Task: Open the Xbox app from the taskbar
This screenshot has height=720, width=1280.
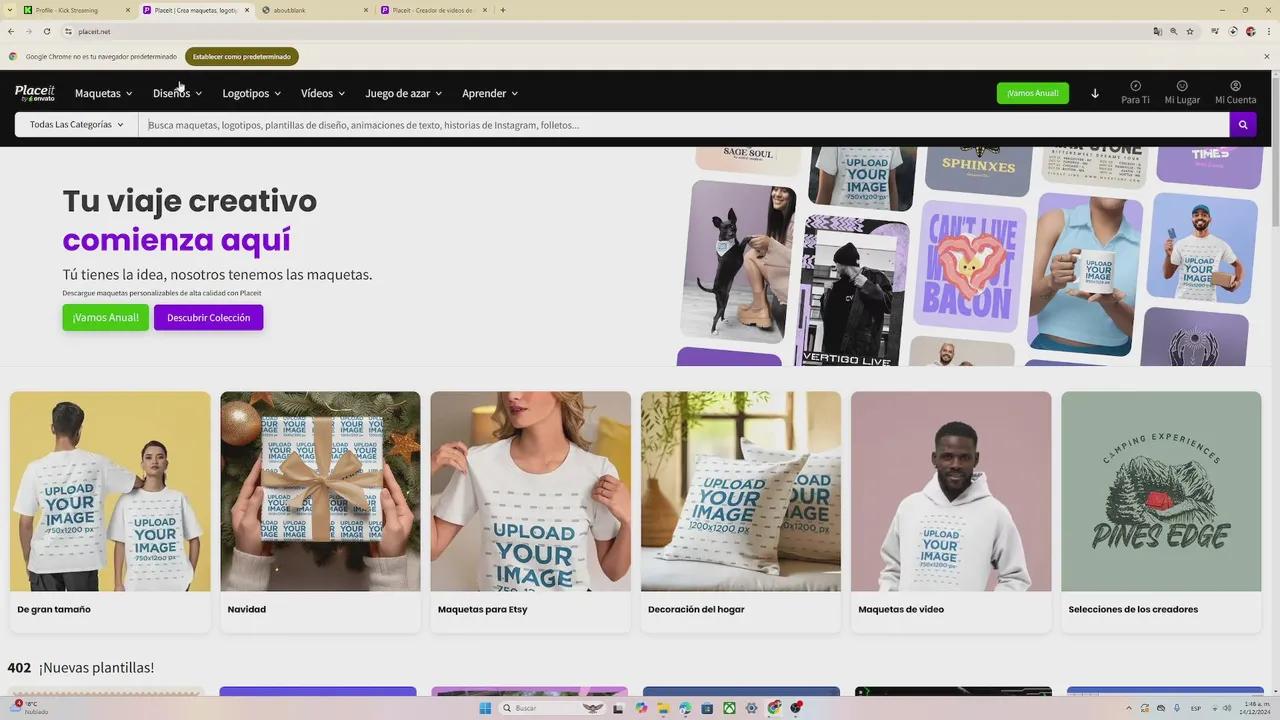Action: coord(730,708)
